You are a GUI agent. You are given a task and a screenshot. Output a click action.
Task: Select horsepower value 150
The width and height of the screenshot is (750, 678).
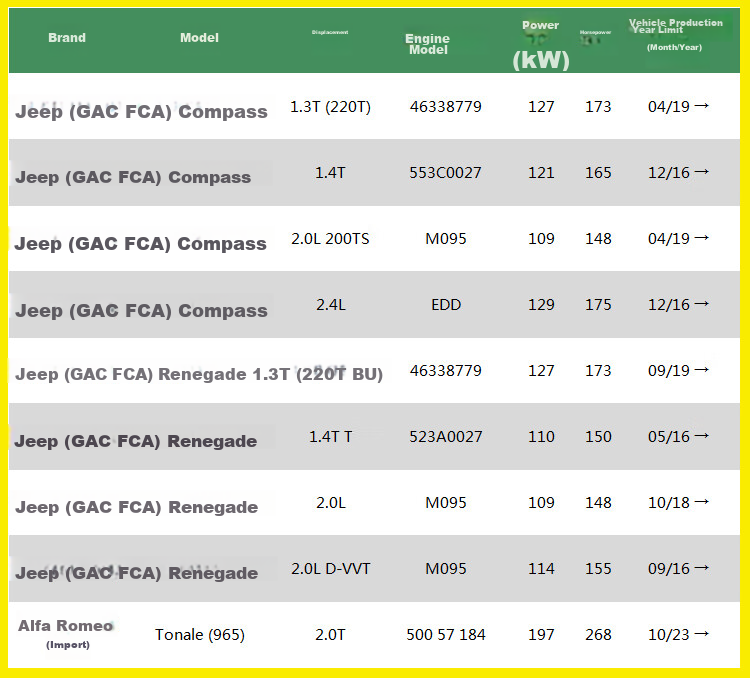(598, 436)
